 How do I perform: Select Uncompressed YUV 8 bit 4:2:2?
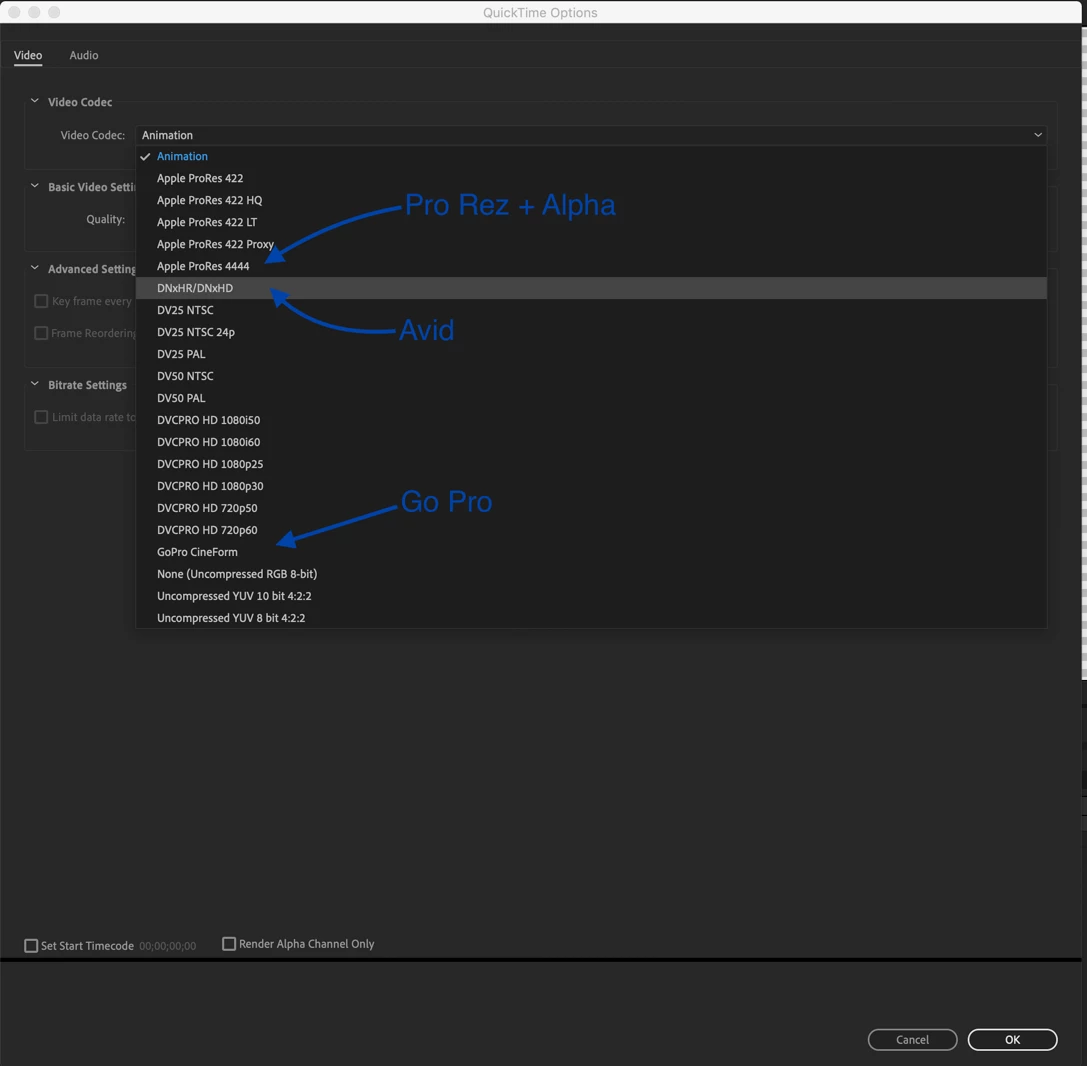coord(591,618)
